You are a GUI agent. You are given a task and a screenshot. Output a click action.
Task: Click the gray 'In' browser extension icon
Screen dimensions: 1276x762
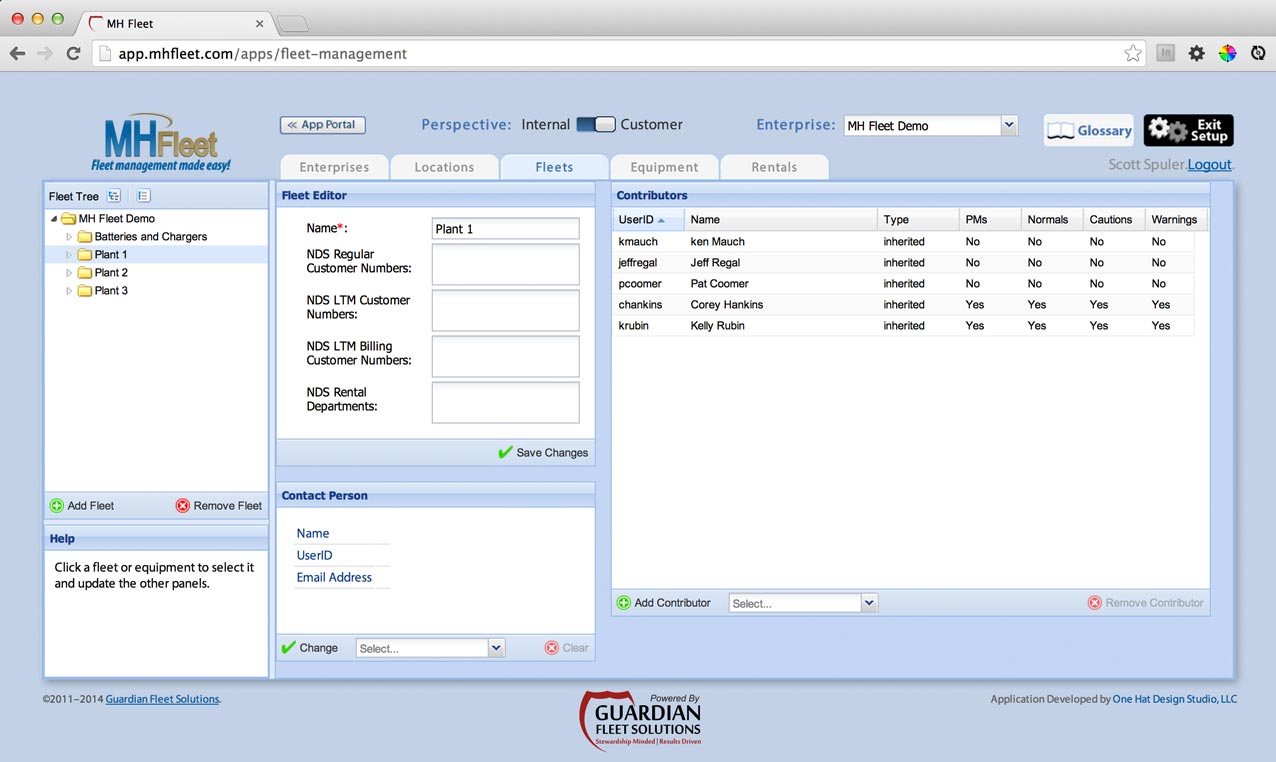pos(1165,54)
